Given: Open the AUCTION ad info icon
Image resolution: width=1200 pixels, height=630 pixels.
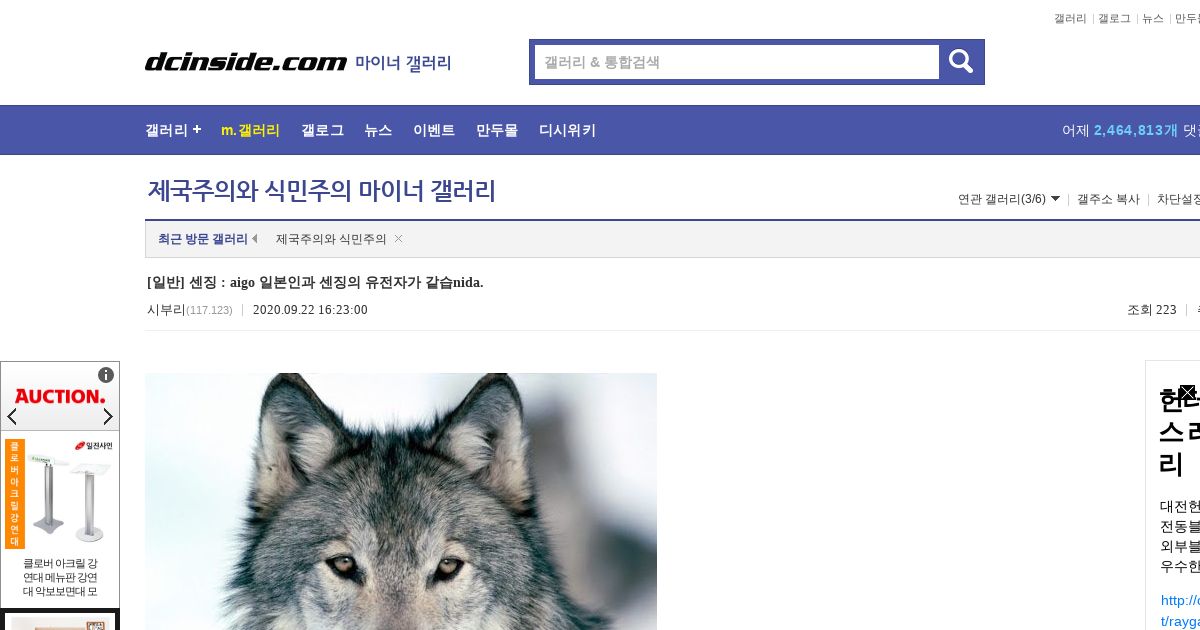Looking at the screenshot, I should click(x=106, y=375).
